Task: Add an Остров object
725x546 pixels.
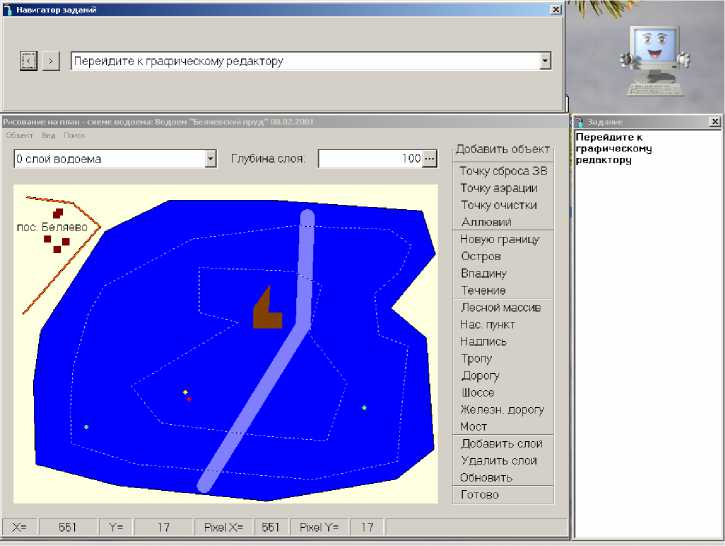Action: 481,256
